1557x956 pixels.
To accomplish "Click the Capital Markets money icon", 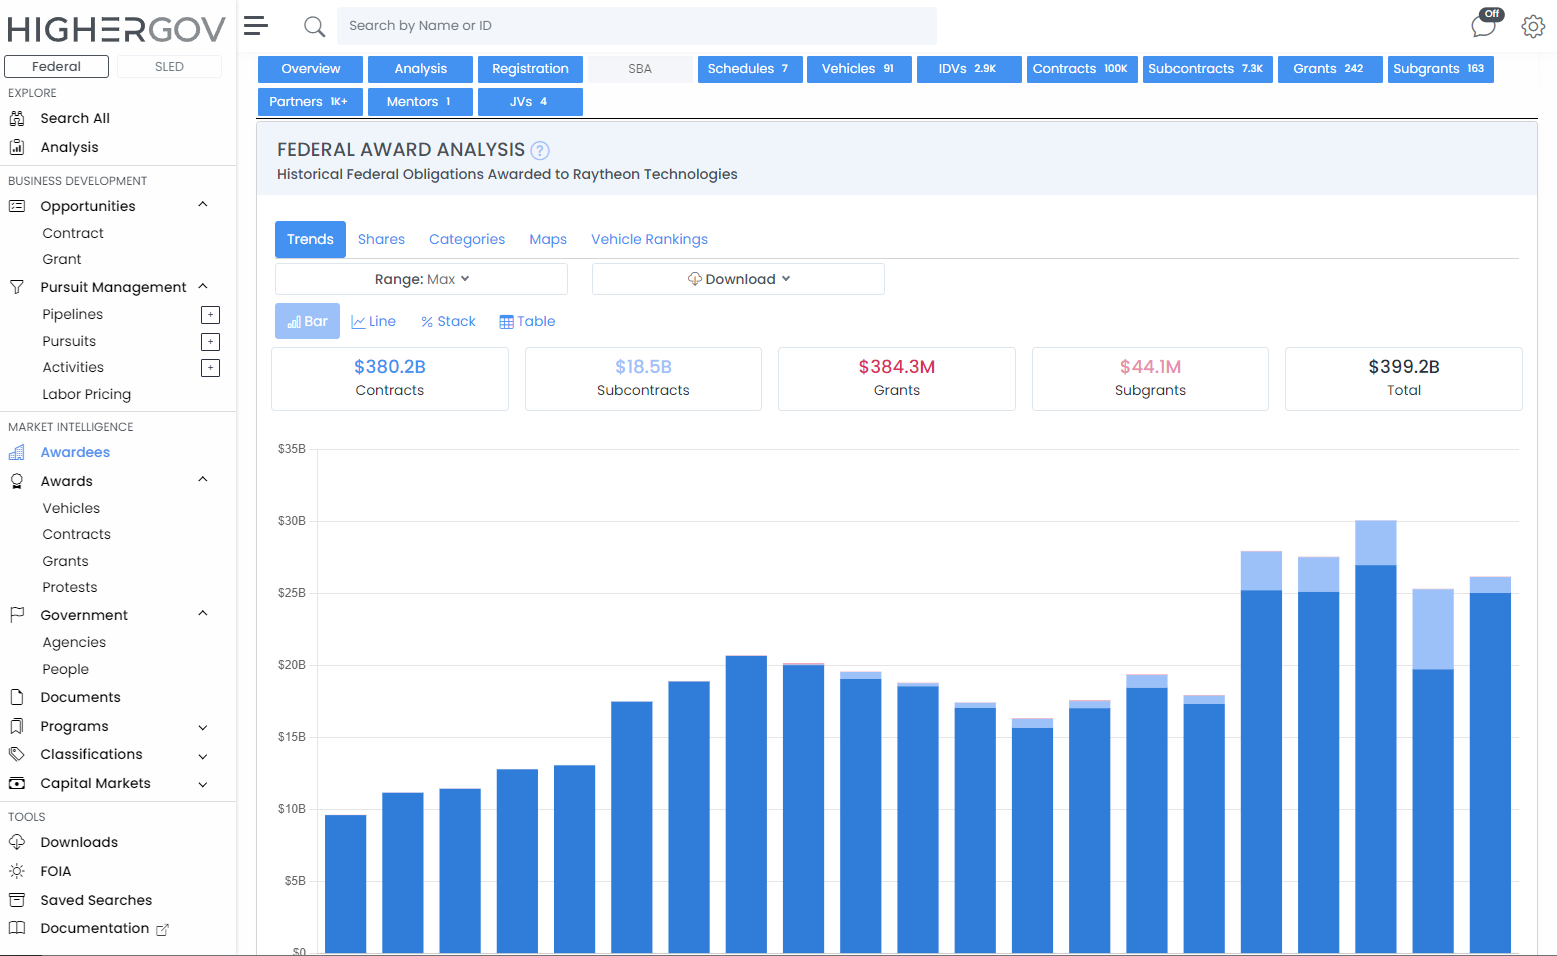I will [17, 783].
